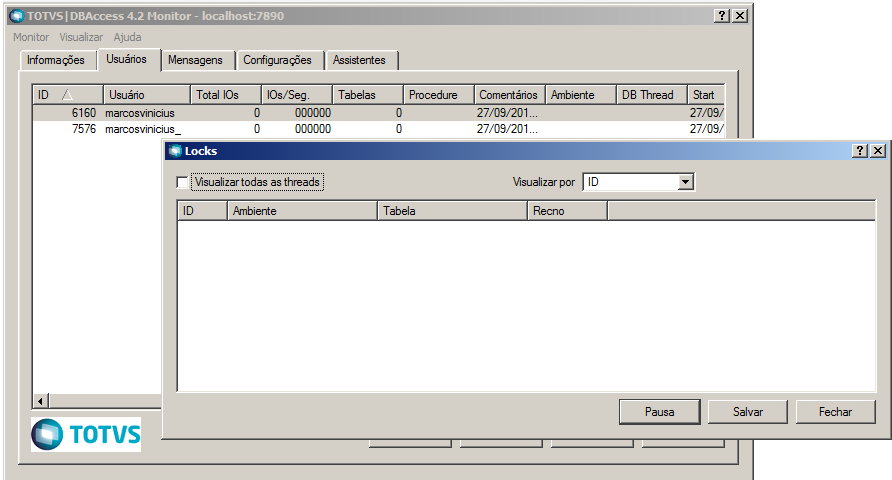Open the Ajuda menu
892x480 pixels.
coord(127,37)
